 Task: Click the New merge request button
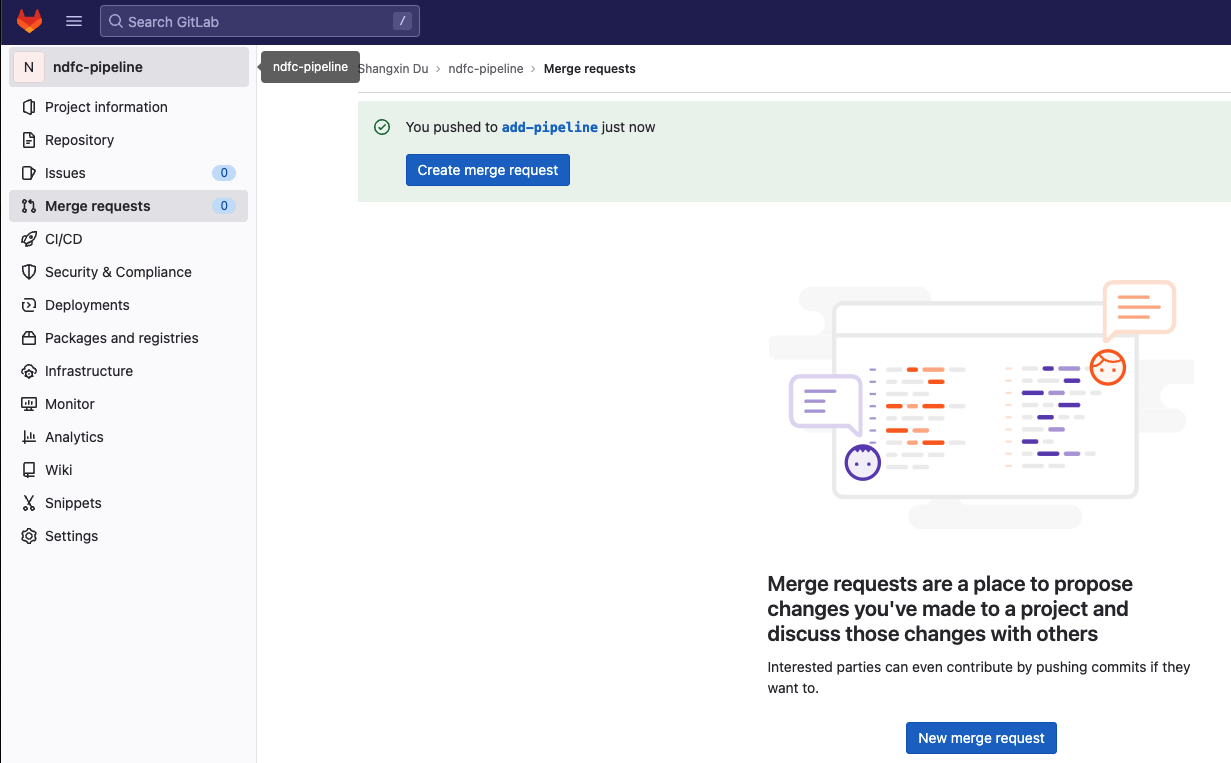pos(981,738)
